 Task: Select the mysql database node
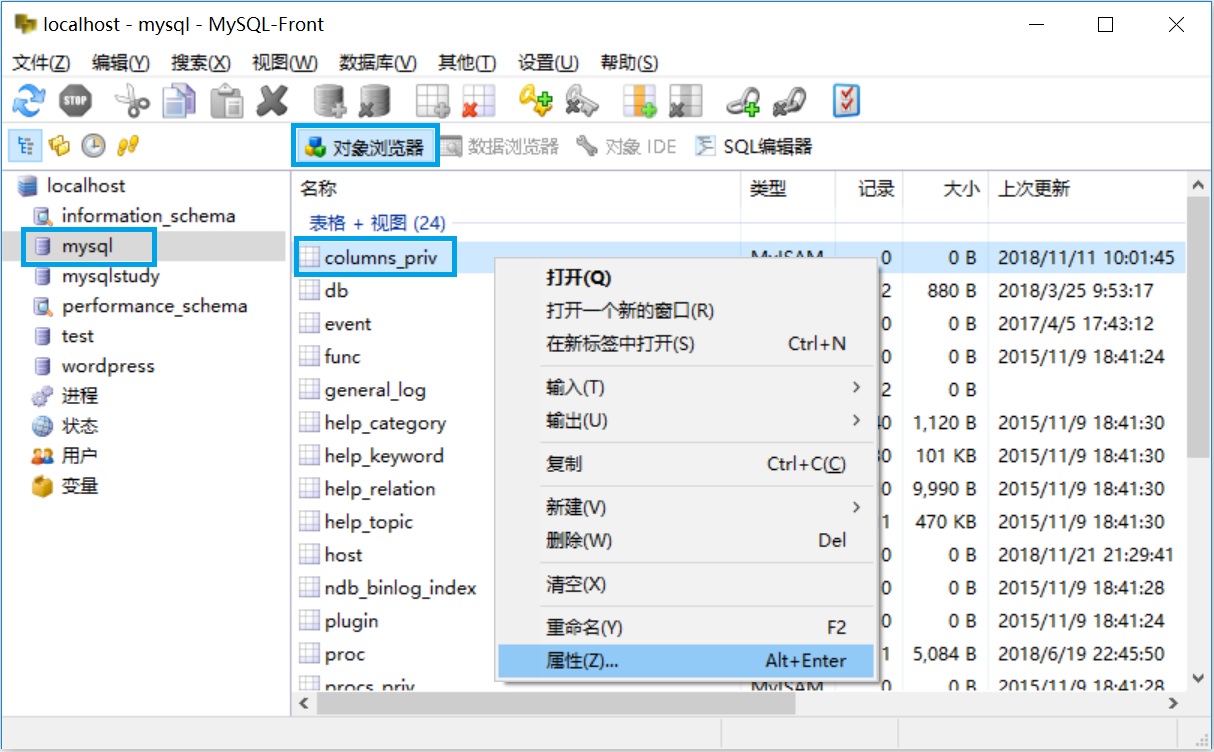[88, 246]
